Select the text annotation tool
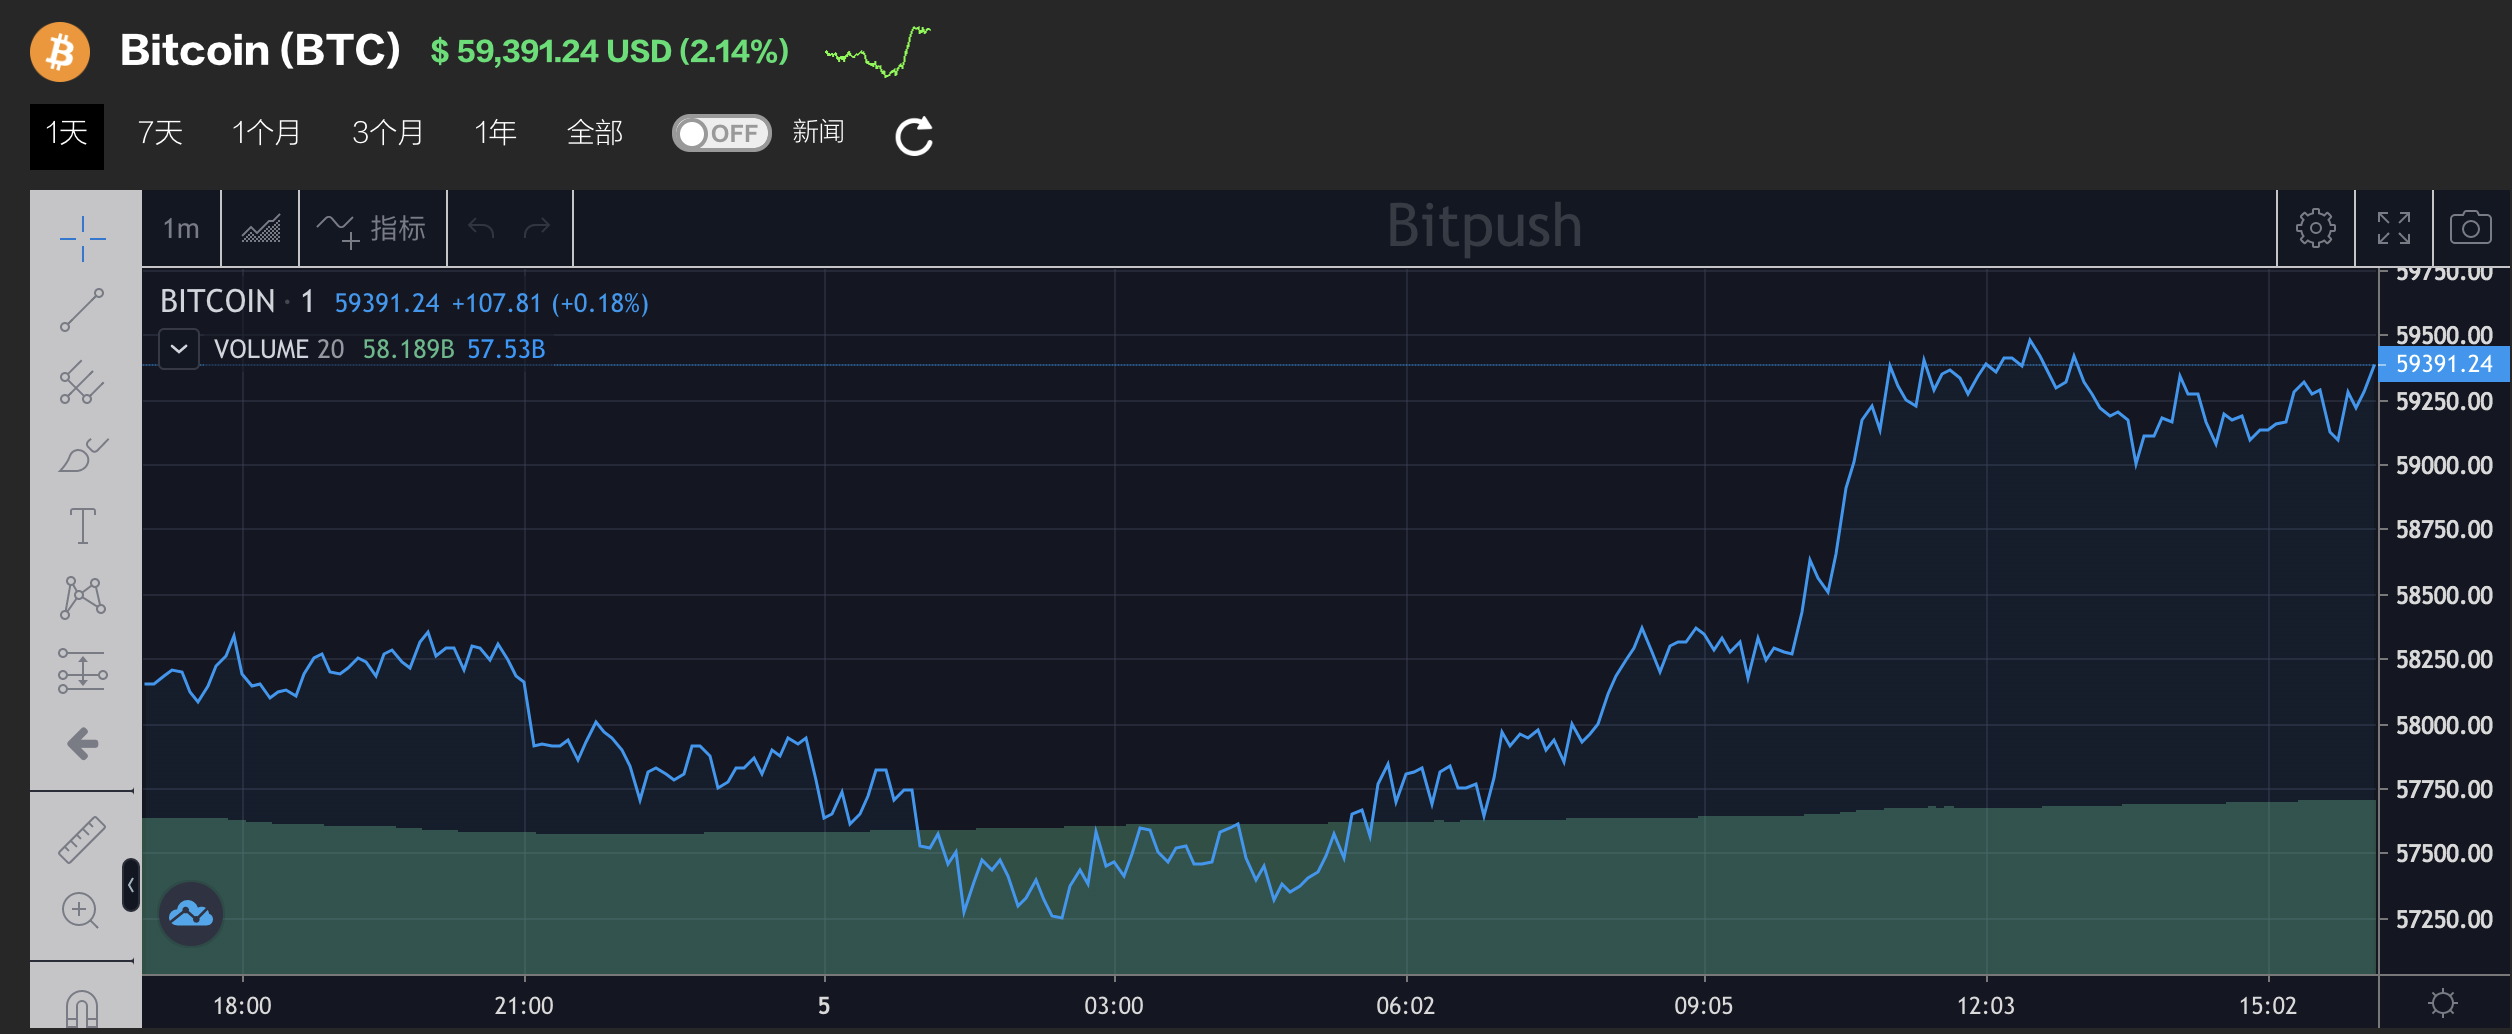The width and height of the screenshot is (2512, 1034). tap(82, 527)
